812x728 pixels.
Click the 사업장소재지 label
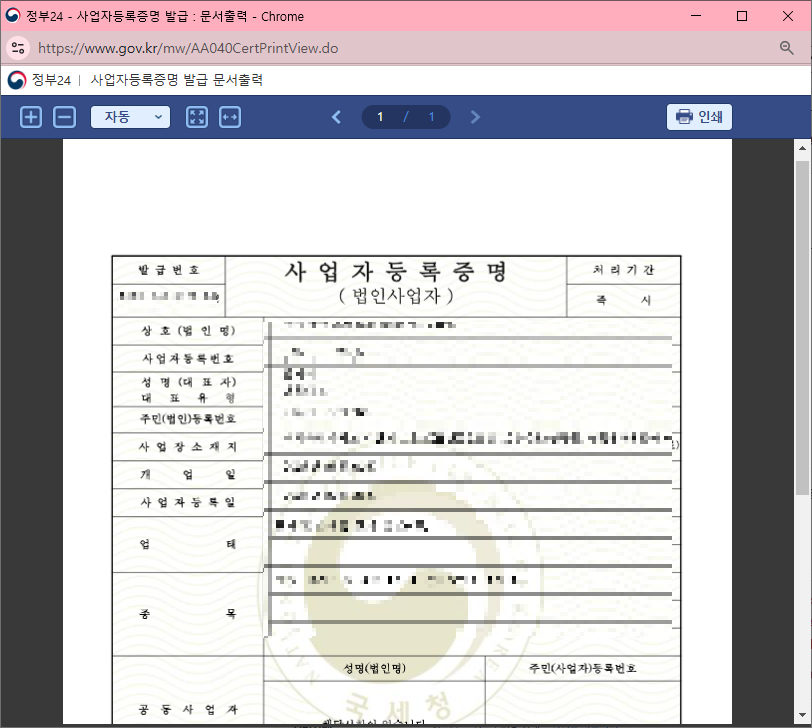point(188,446)
